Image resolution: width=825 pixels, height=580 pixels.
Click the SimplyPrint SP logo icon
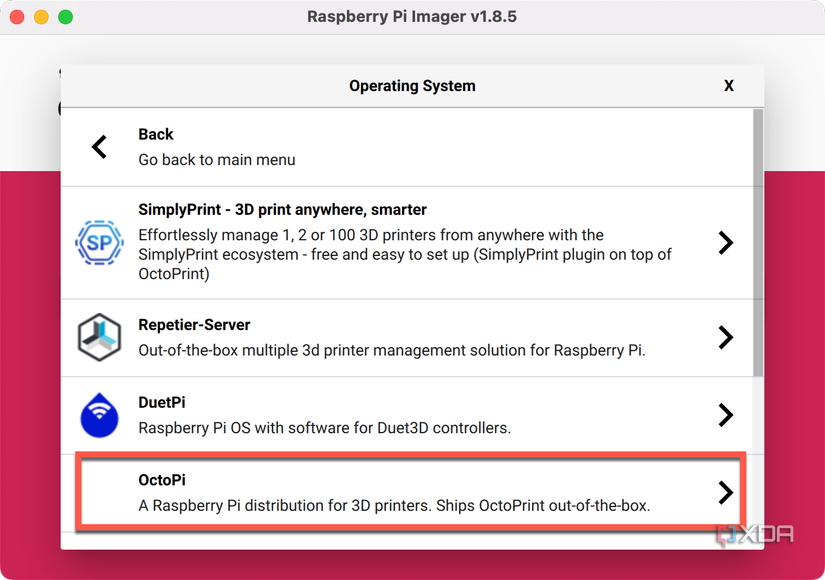99,243
